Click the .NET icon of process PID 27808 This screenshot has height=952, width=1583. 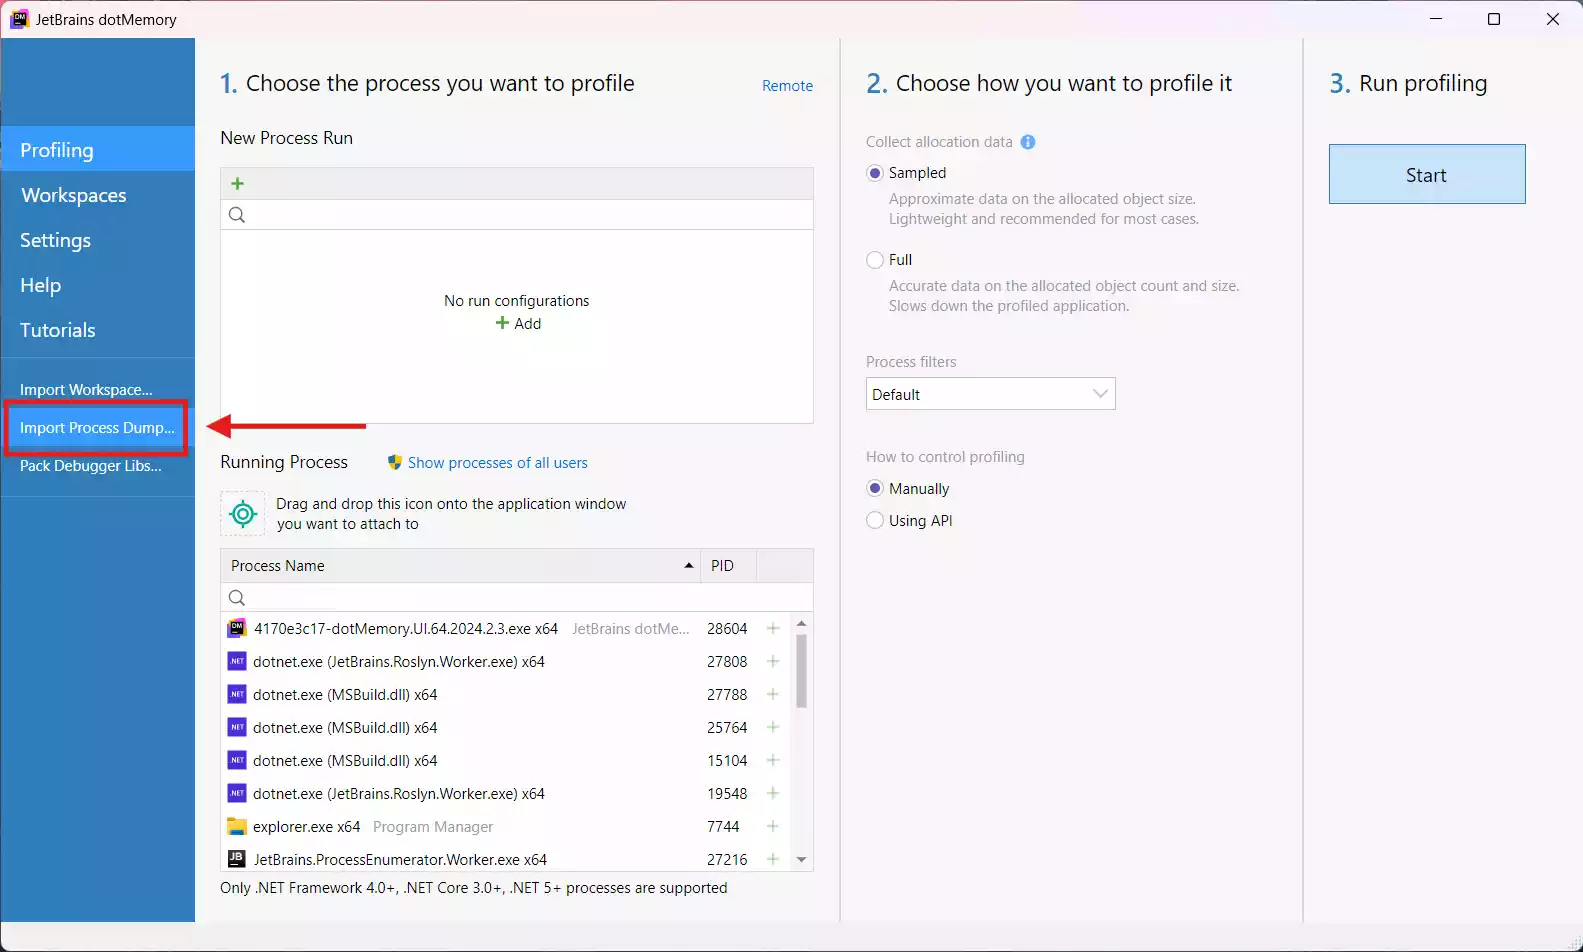tap(237, 662)
